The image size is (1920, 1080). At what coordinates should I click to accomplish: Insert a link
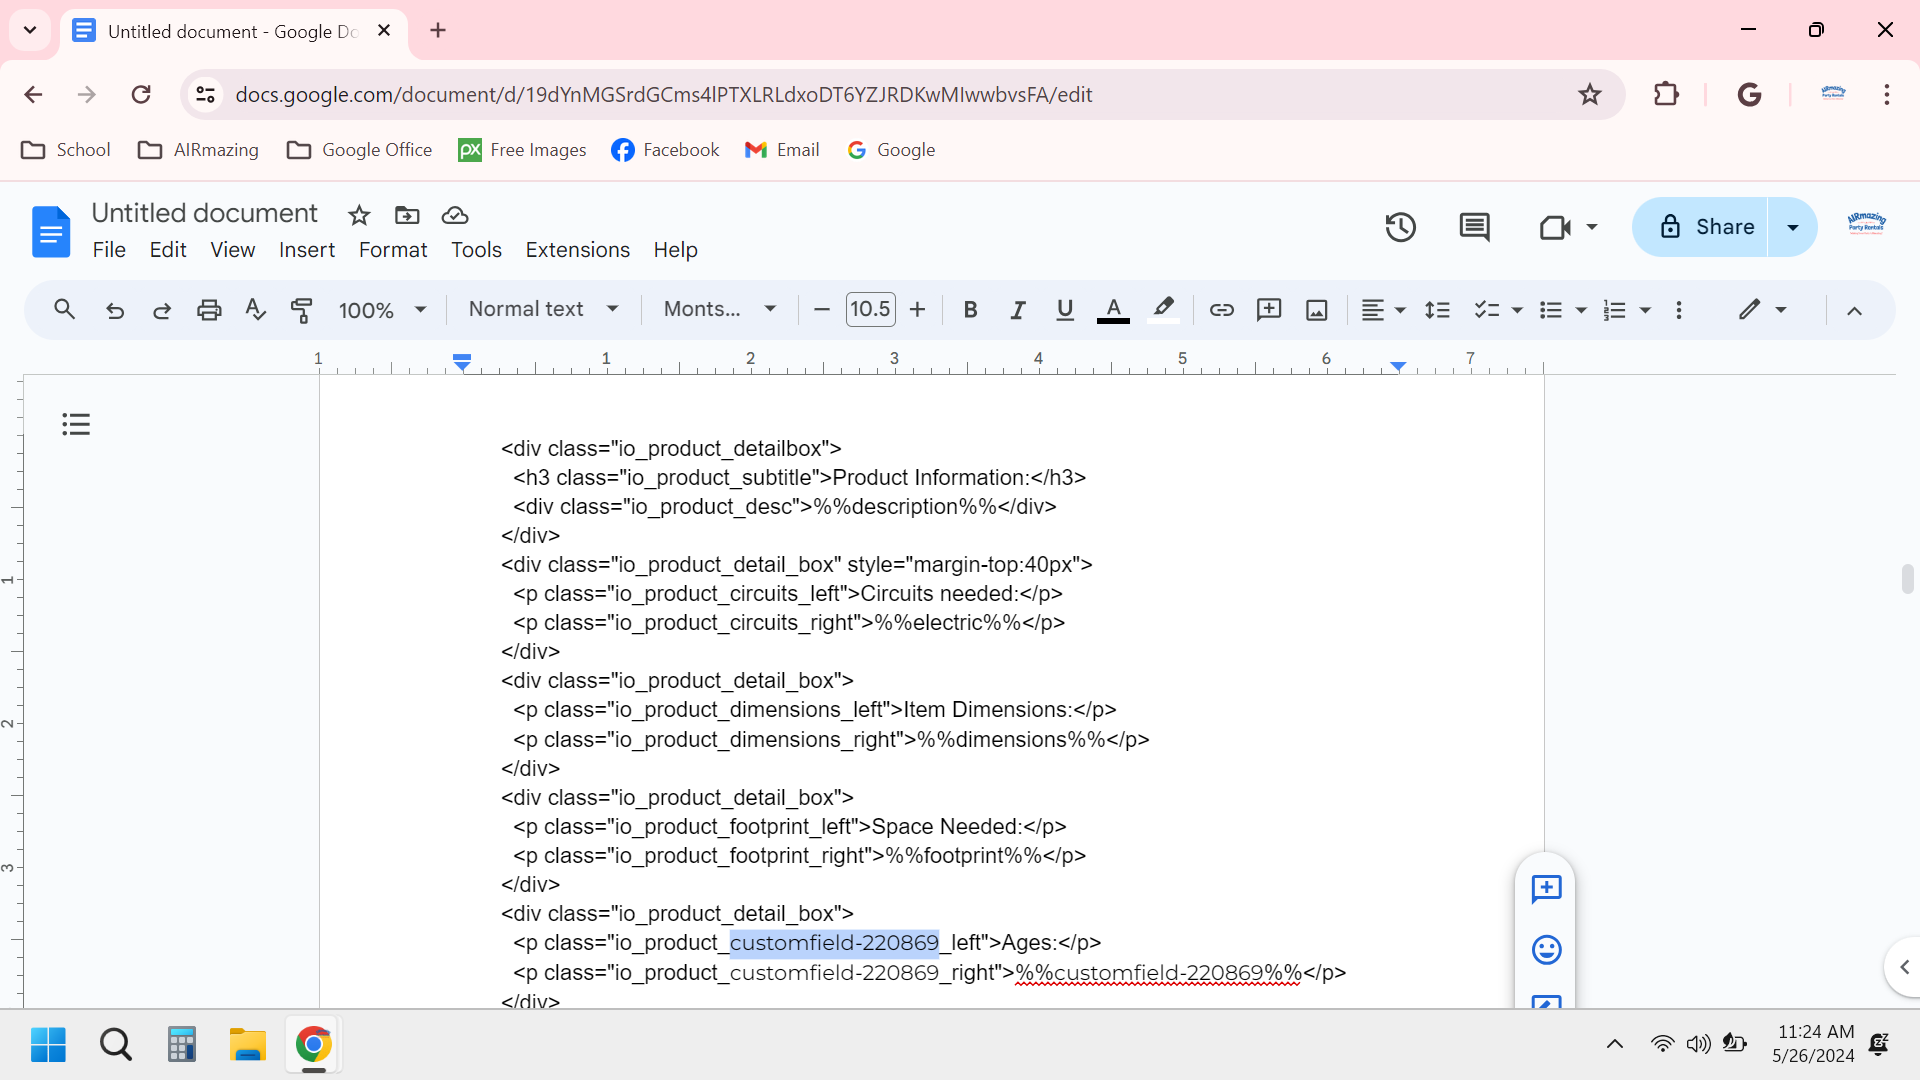(x=1221, y=310)
